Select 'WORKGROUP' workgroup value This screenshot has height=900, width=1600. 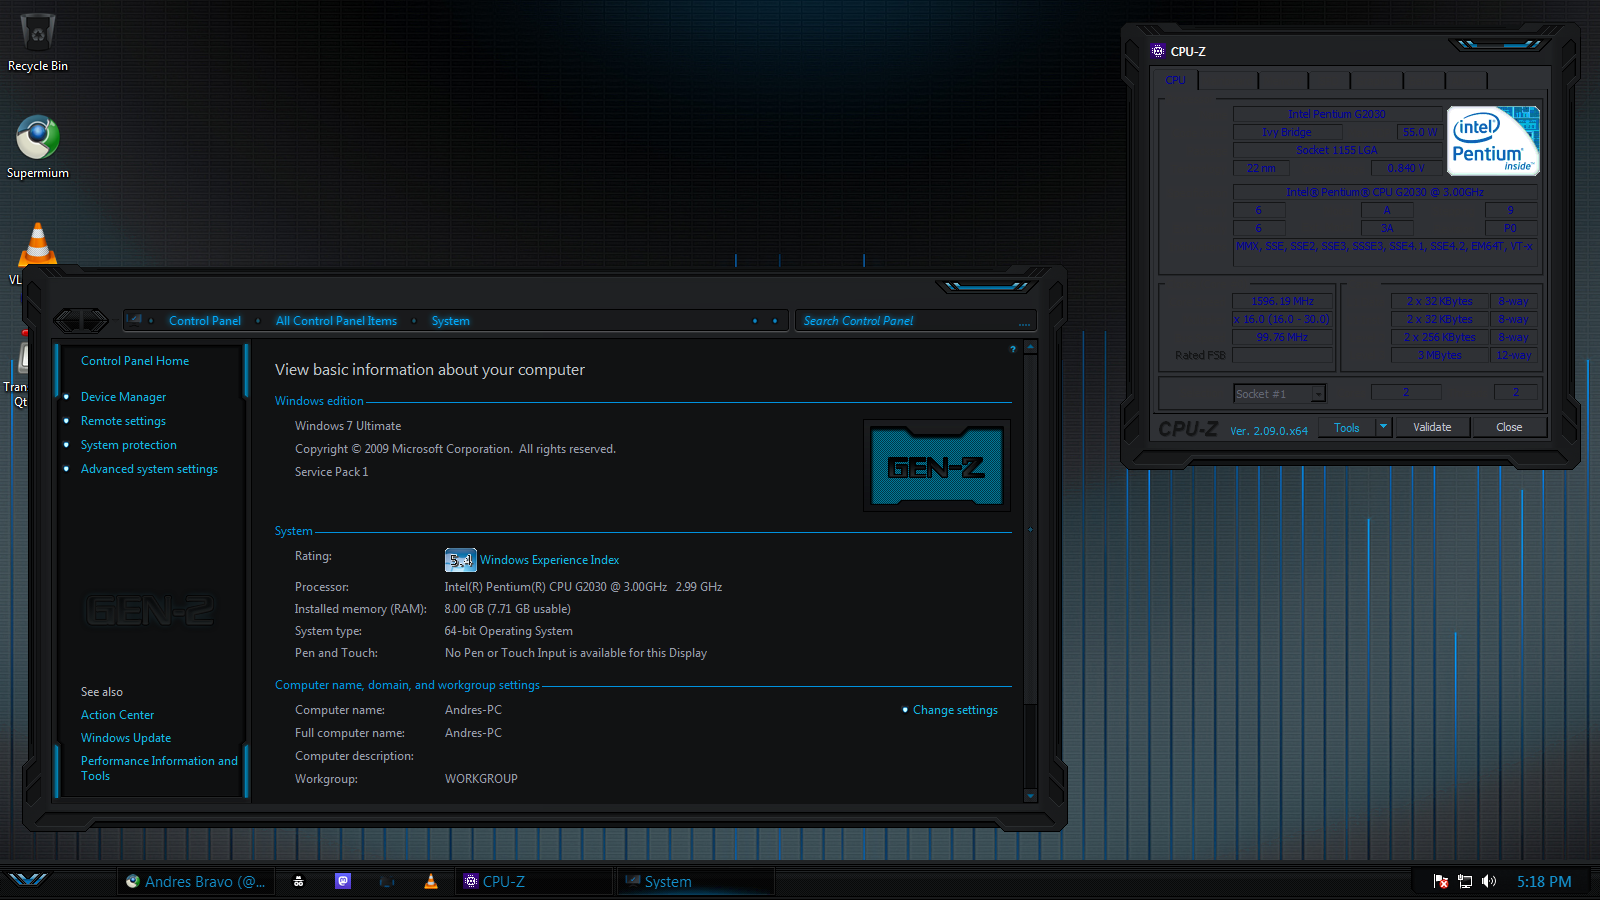pos(481,779)
